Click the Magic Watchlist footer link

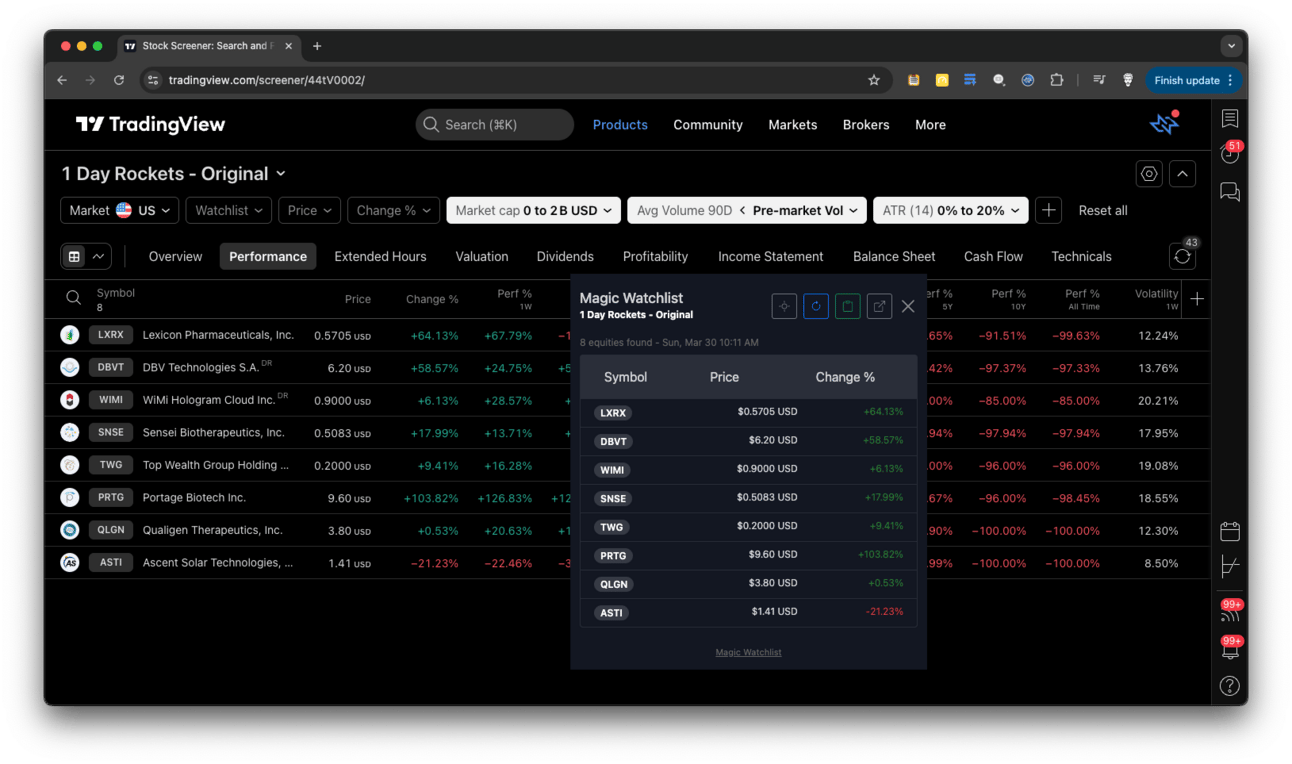[748, 652]
